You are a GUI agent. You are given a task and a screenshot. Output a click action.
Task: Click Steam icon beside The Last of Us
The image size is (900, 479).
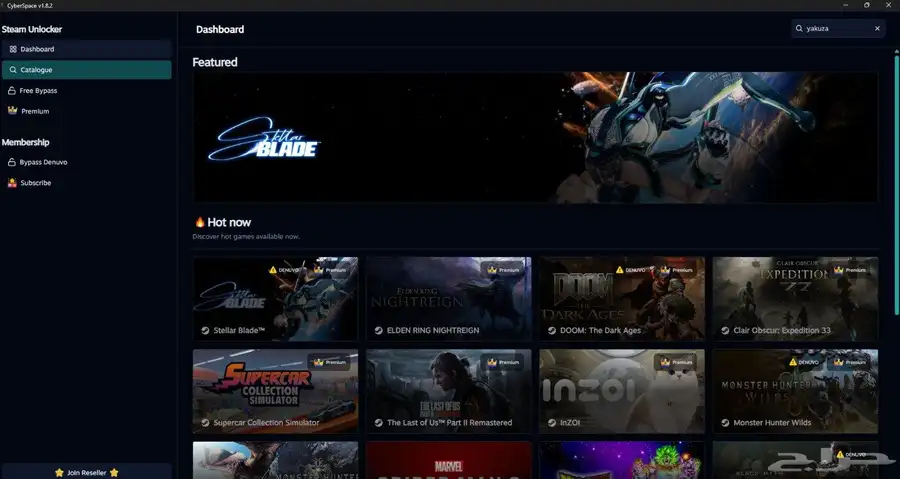(378, 423)
